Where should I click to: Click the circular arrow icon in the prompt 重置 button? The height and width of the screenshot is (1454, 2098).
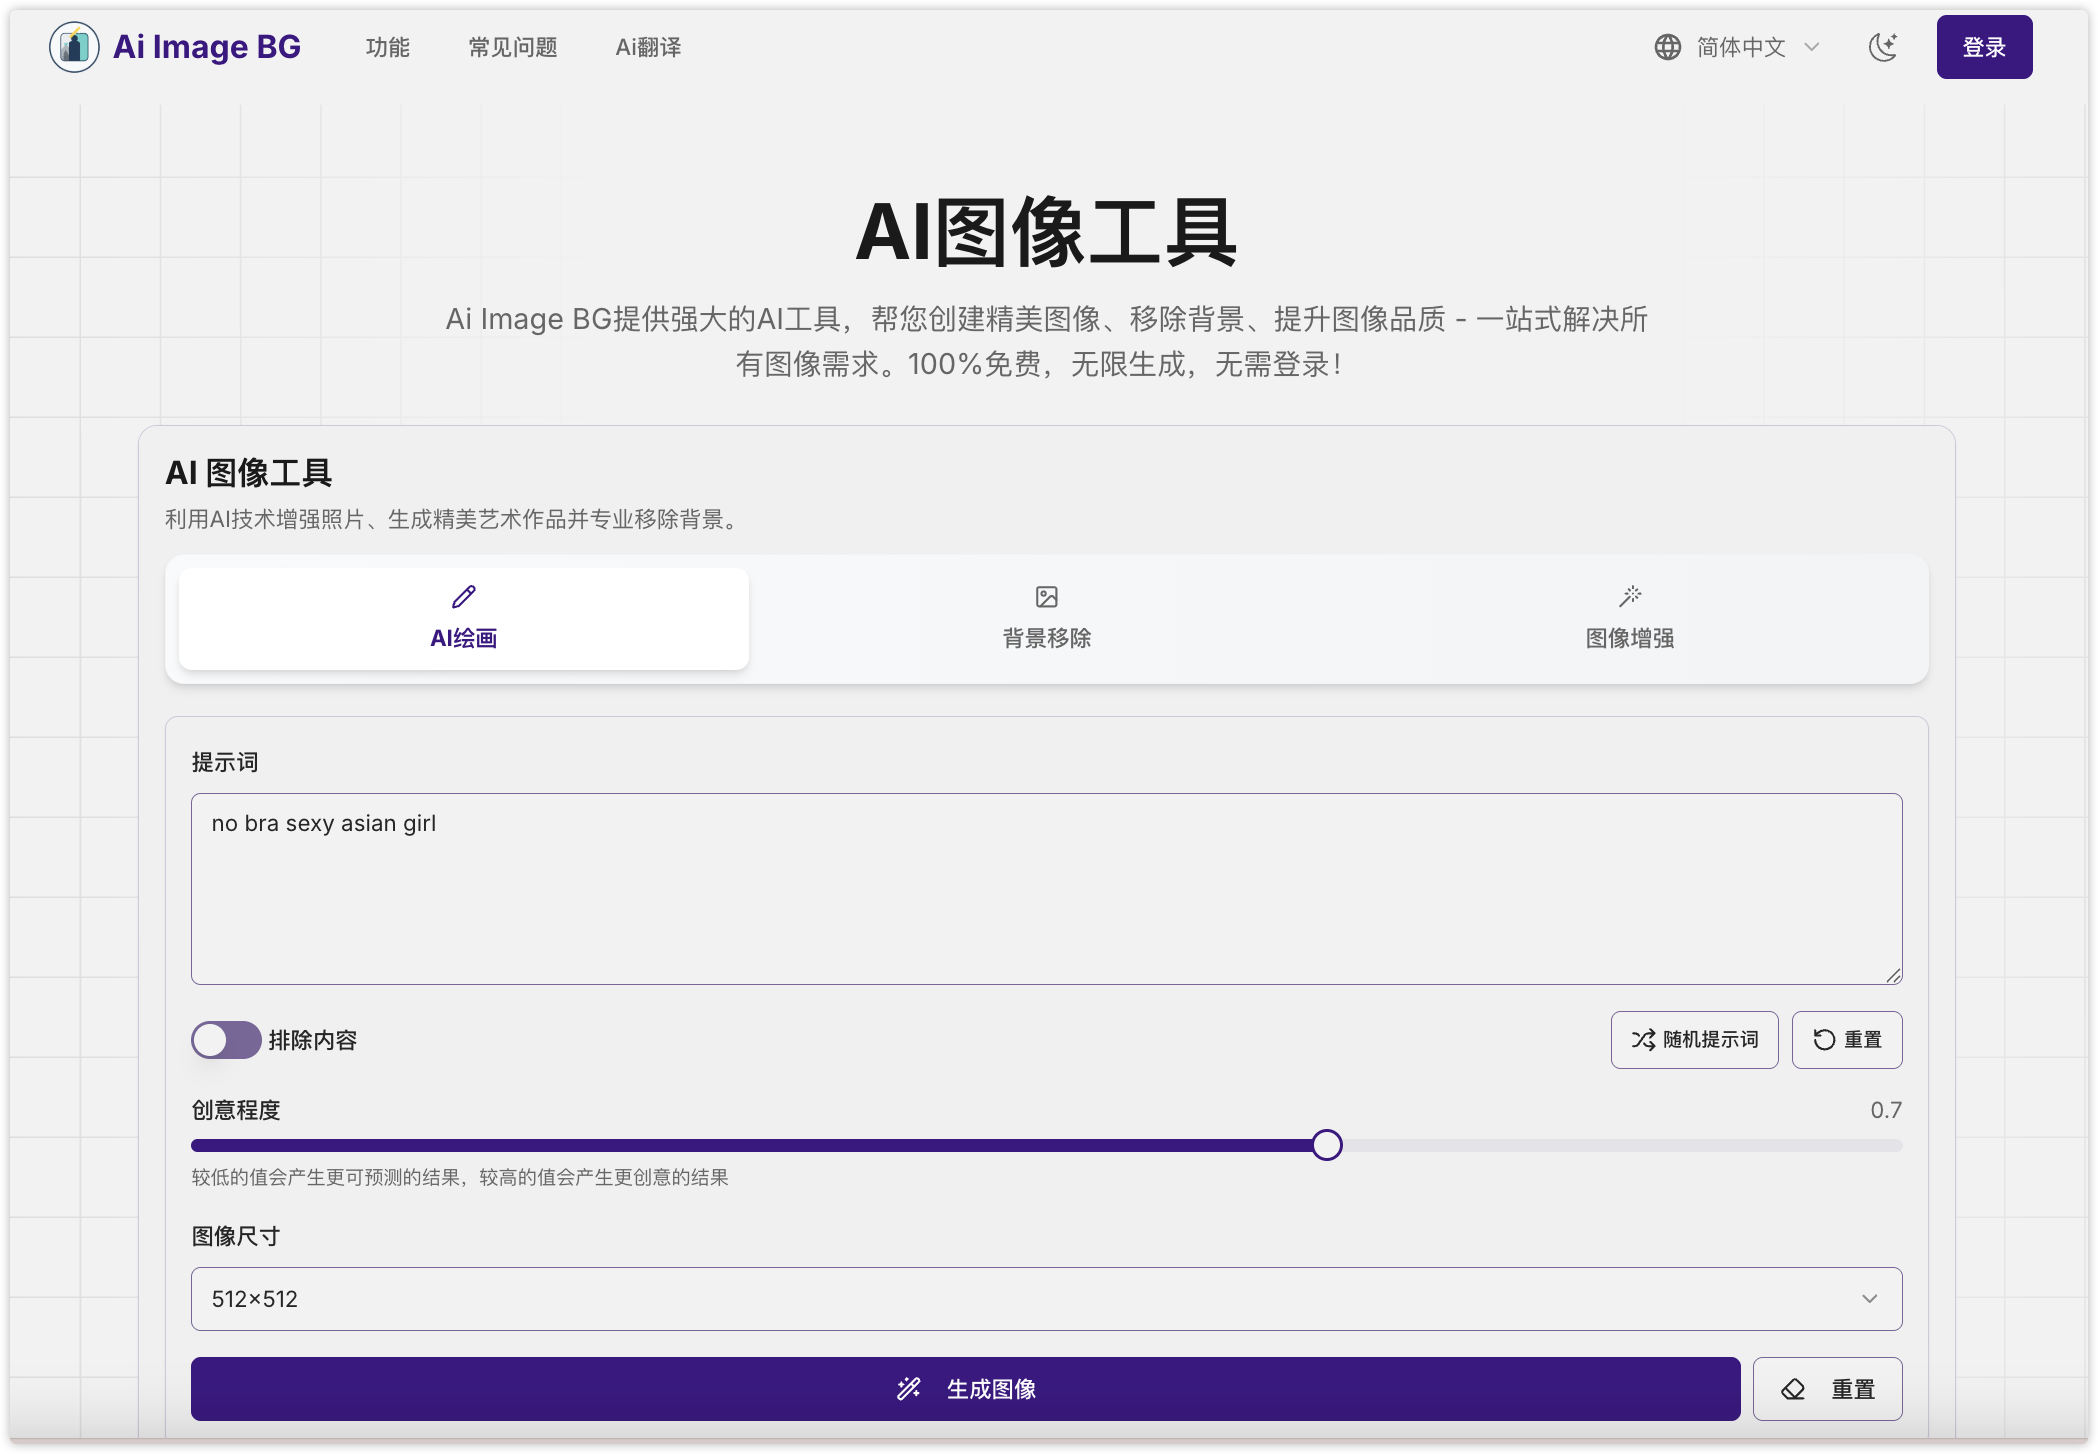1824,1040
